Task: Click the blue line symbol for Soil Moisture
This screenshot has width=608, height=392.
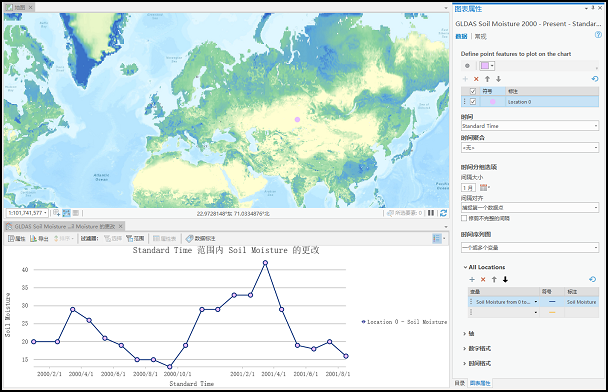Action: [x=552, y=302]
